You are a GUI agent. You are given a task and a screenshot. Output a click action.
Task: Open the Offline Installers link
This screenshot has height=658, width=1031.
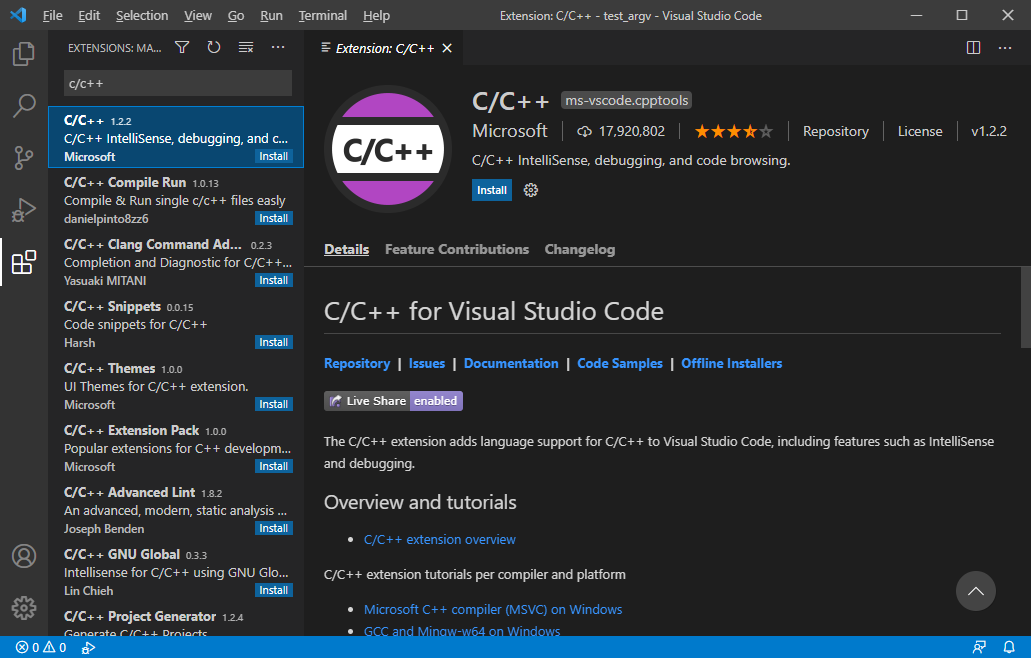(732, 364)
